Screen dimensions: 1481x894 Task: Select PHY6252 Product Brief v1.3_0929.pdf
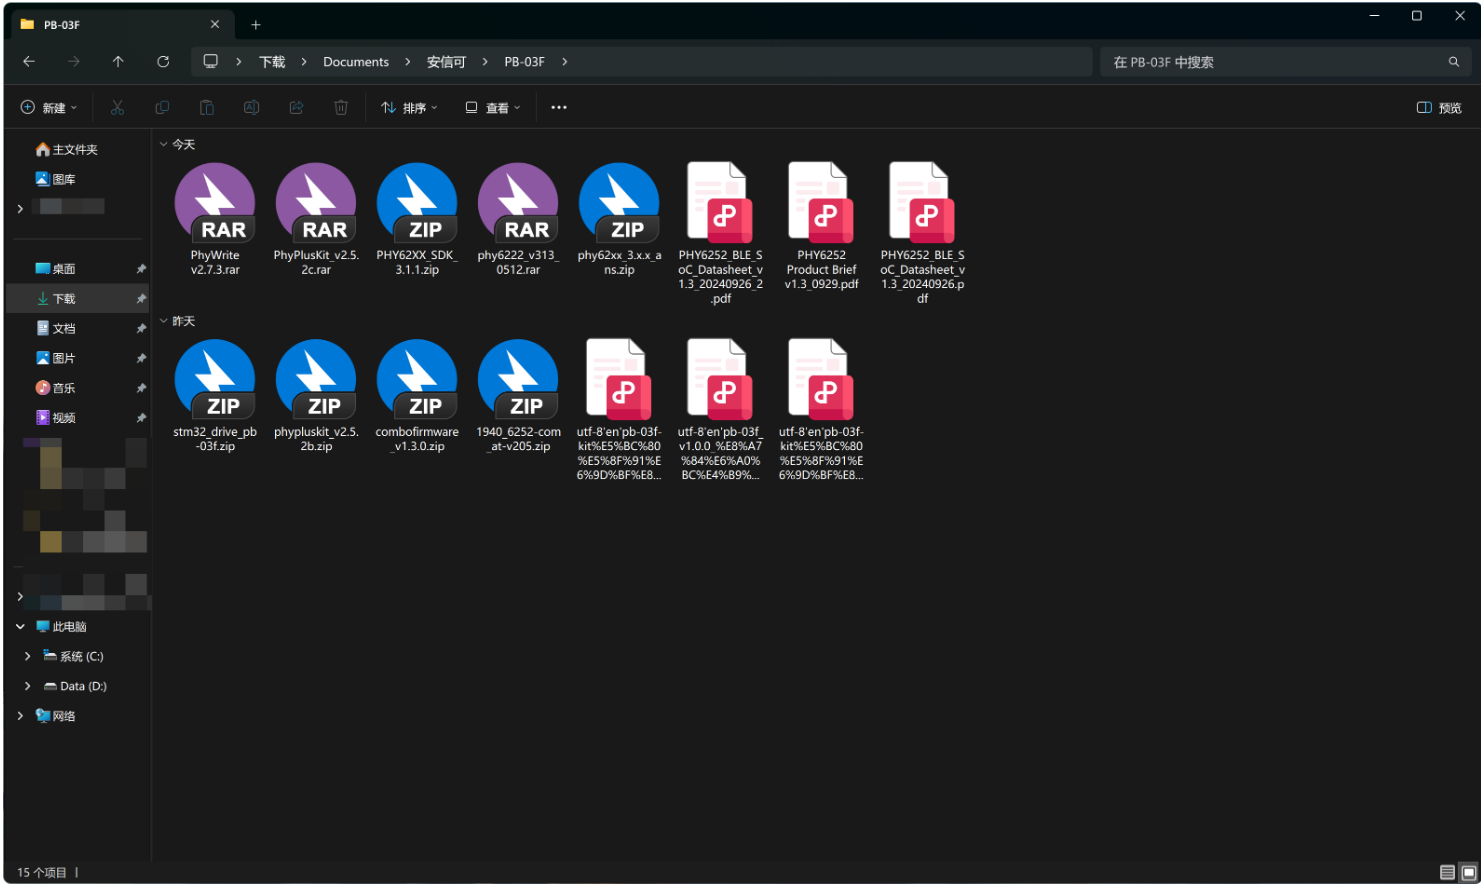tap(821, 226)
